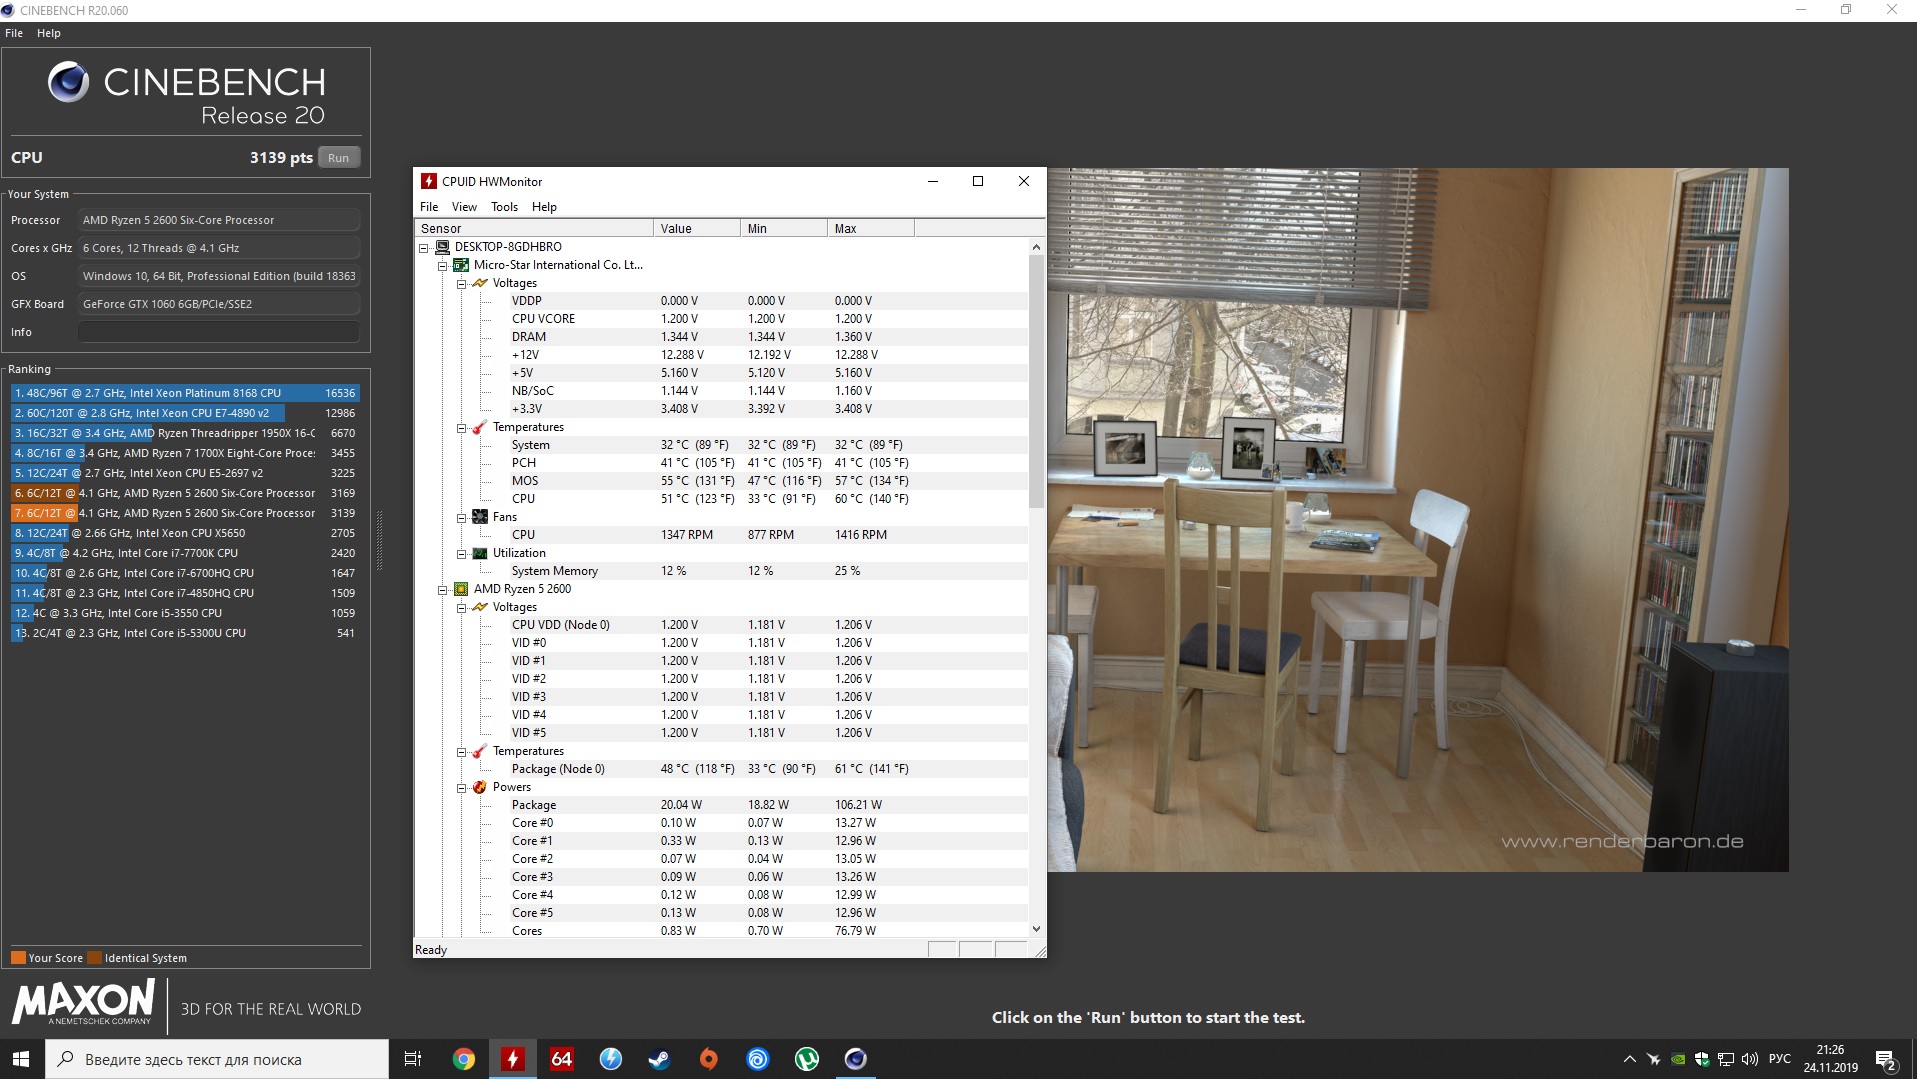This screenshot has width=1917, height=1079.
Task: Switch to Cinebench in the taskbar
Action: point(856,1059)
